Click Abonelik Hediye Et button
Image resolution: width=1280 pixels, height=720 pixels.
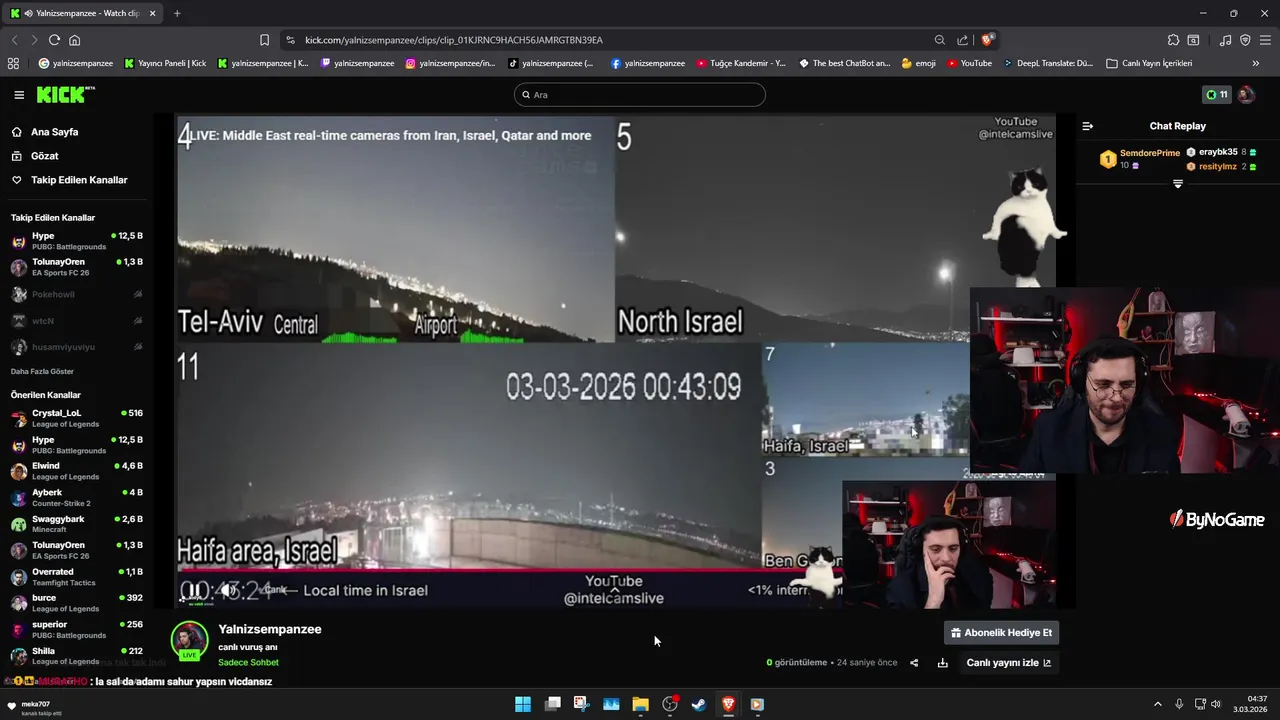coord(1001,632)
